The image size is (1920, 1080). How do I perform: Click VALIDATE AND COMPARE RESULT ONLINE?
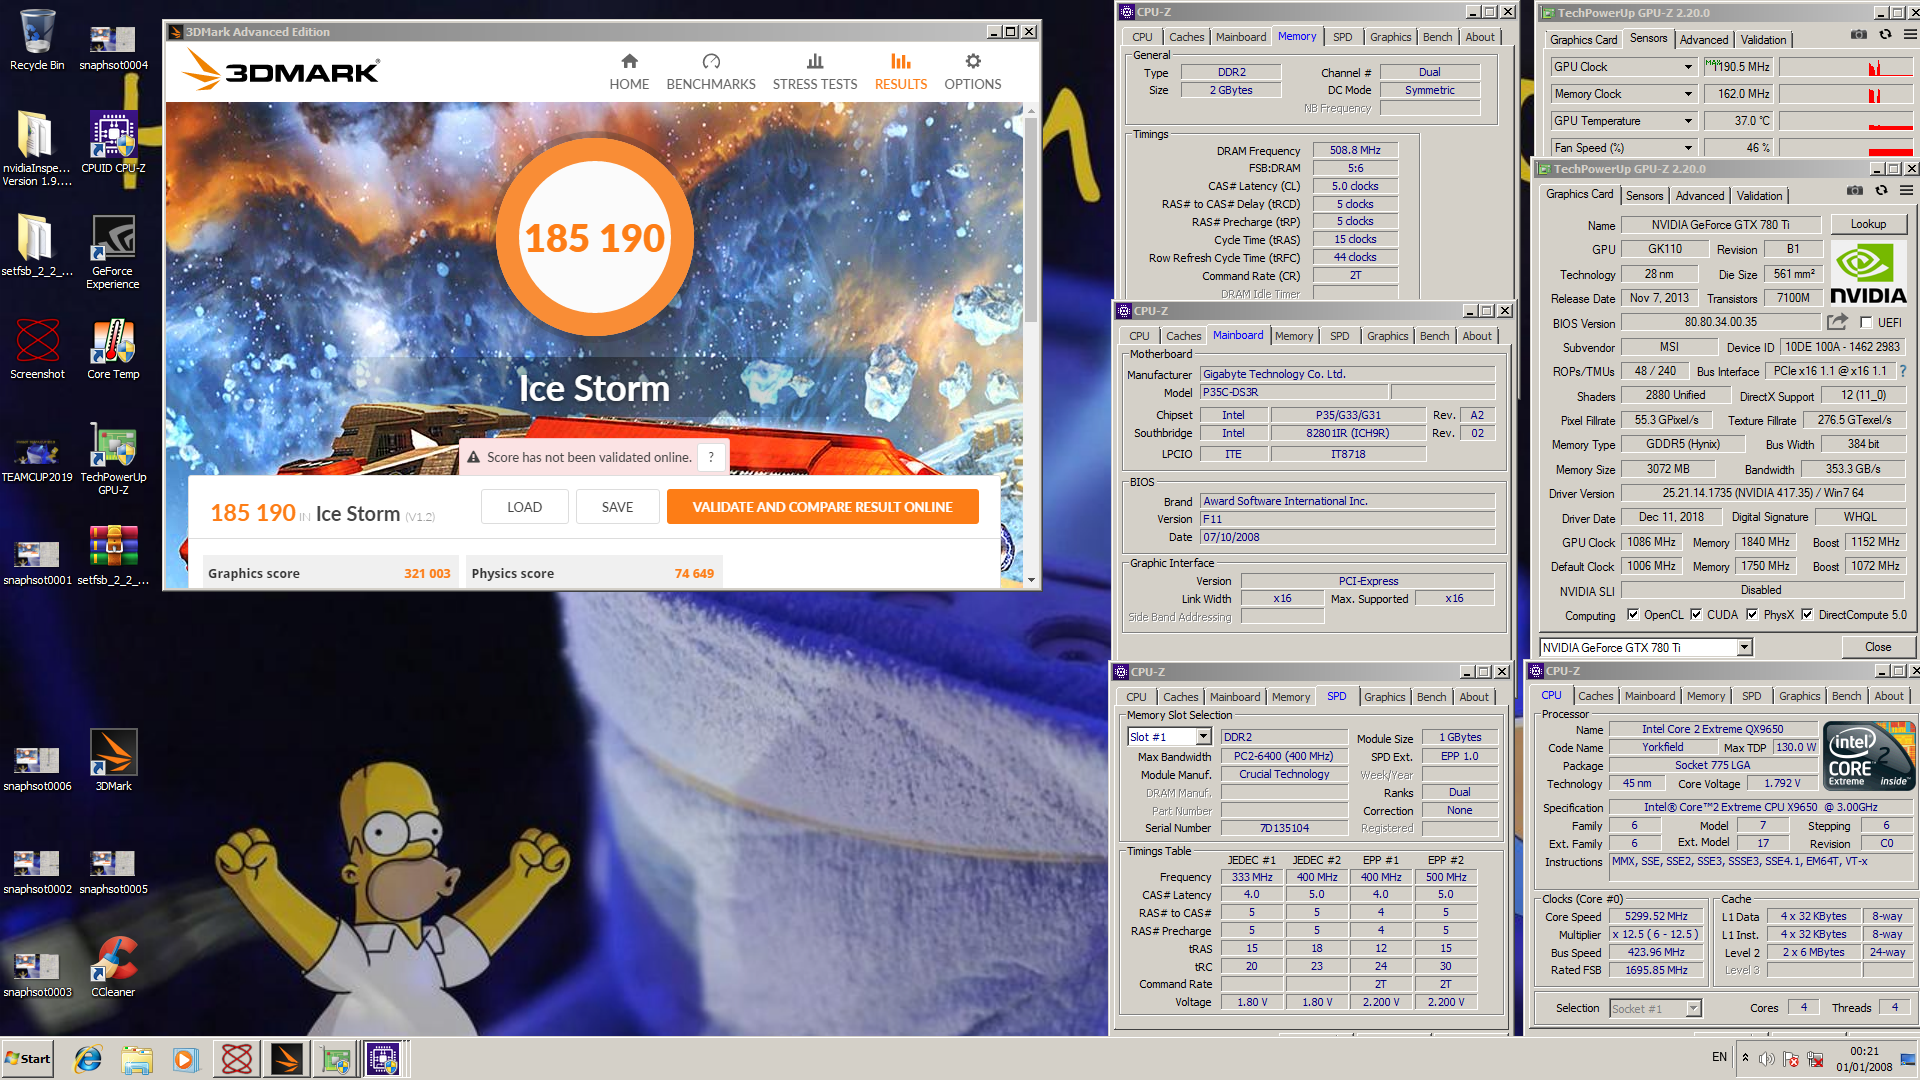pos(822,507)
